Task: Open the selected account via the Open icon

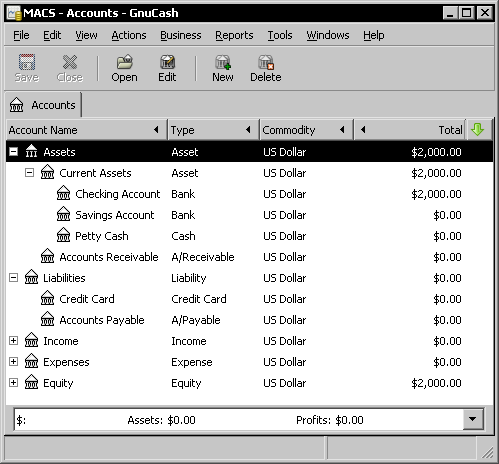Action: (x=124, y=62)
